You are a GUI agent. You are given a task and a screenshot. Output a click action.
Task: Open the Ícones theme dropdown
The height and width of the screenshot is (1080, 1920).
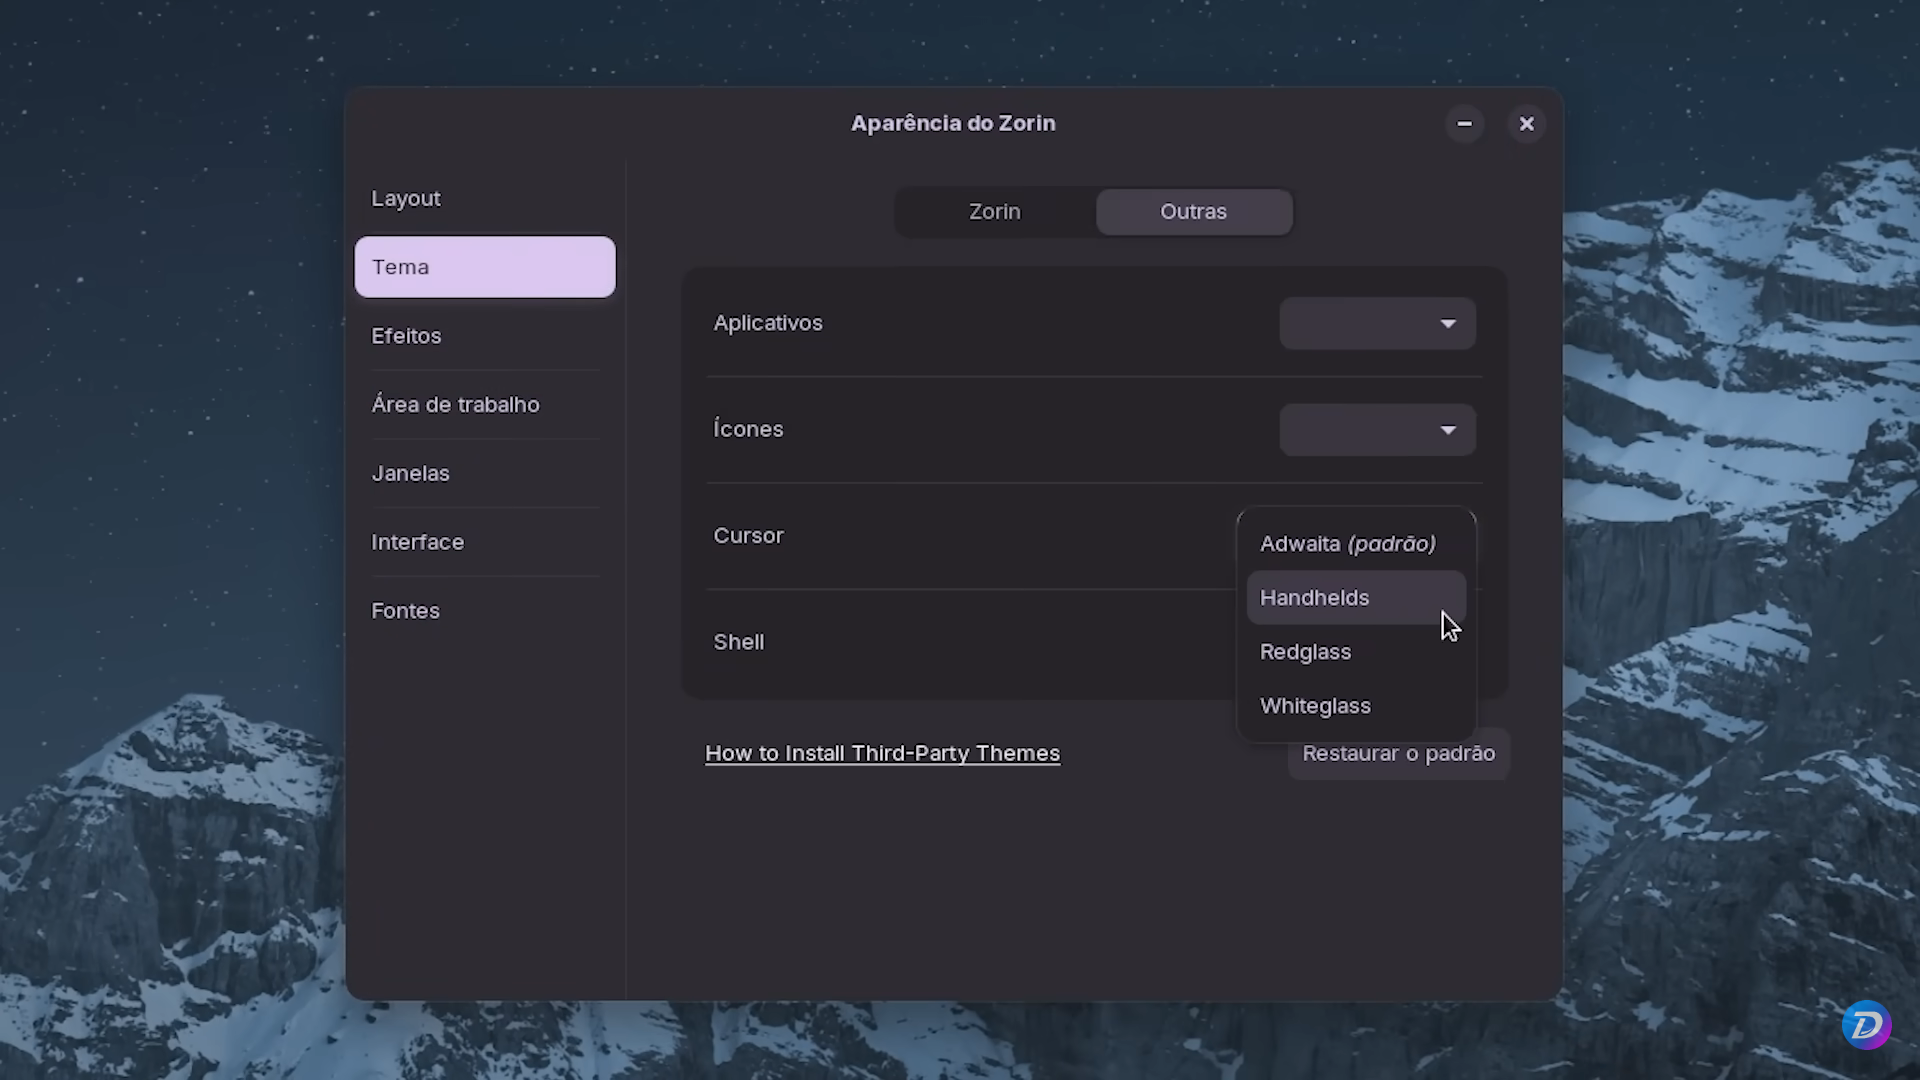tap(1376, 429)
